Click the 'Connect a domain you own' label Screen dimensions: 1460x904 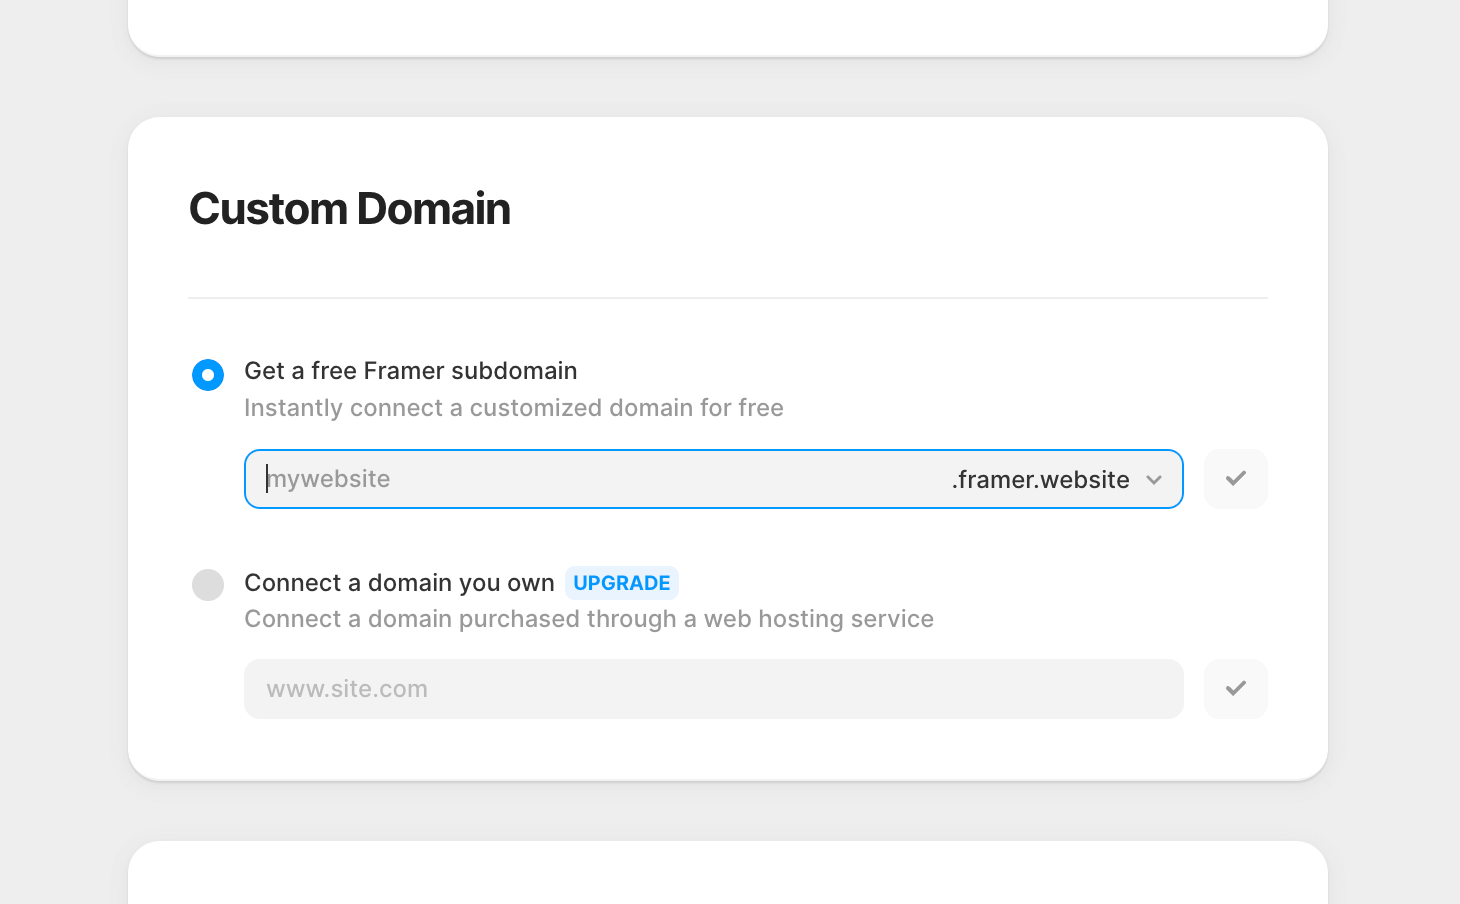(399, 583)
